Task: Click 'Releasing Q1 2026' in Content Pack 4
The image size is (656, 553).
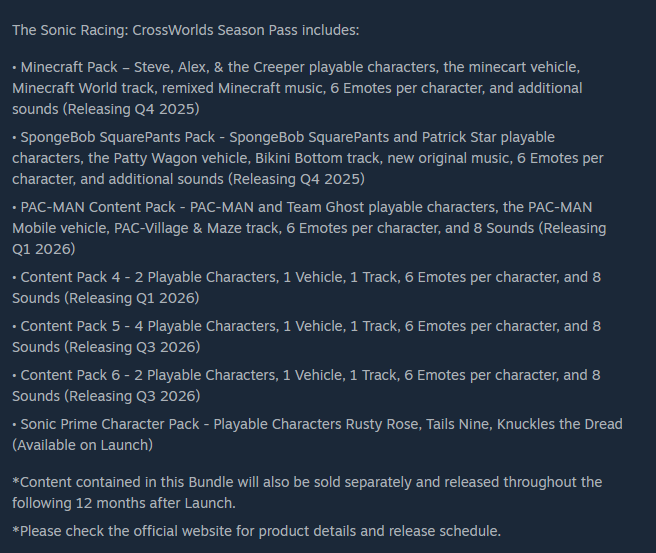Action: 131,298
